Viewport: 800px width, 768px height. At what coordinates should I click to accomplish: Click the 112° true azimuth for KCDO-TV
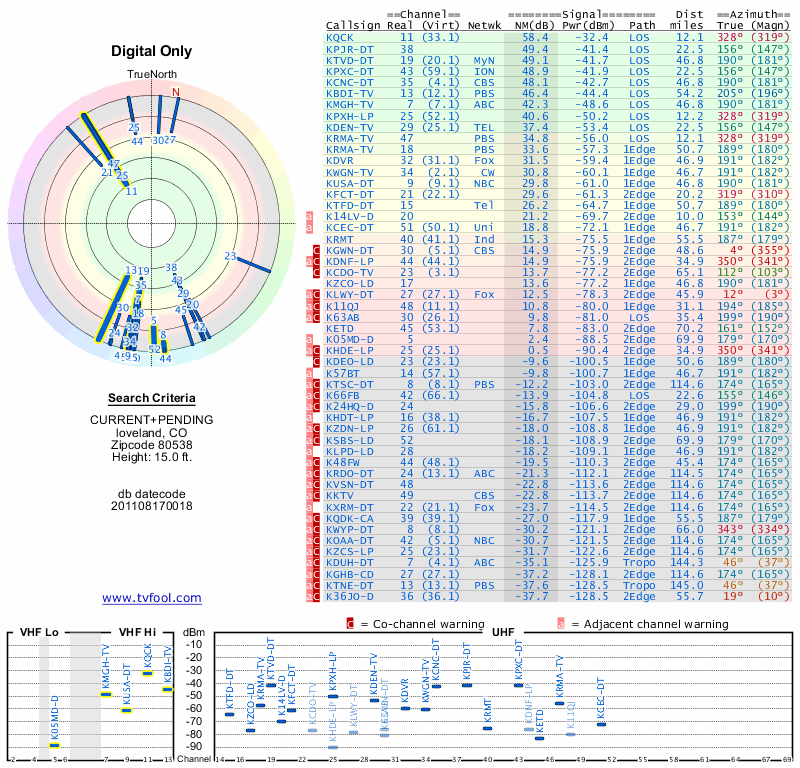point(731,272)
